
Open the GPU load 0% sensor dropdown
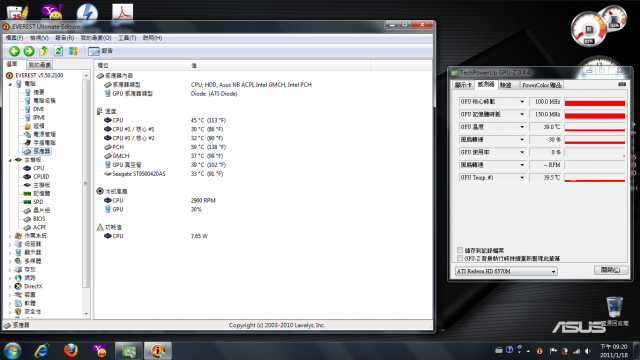pos(522,152)
